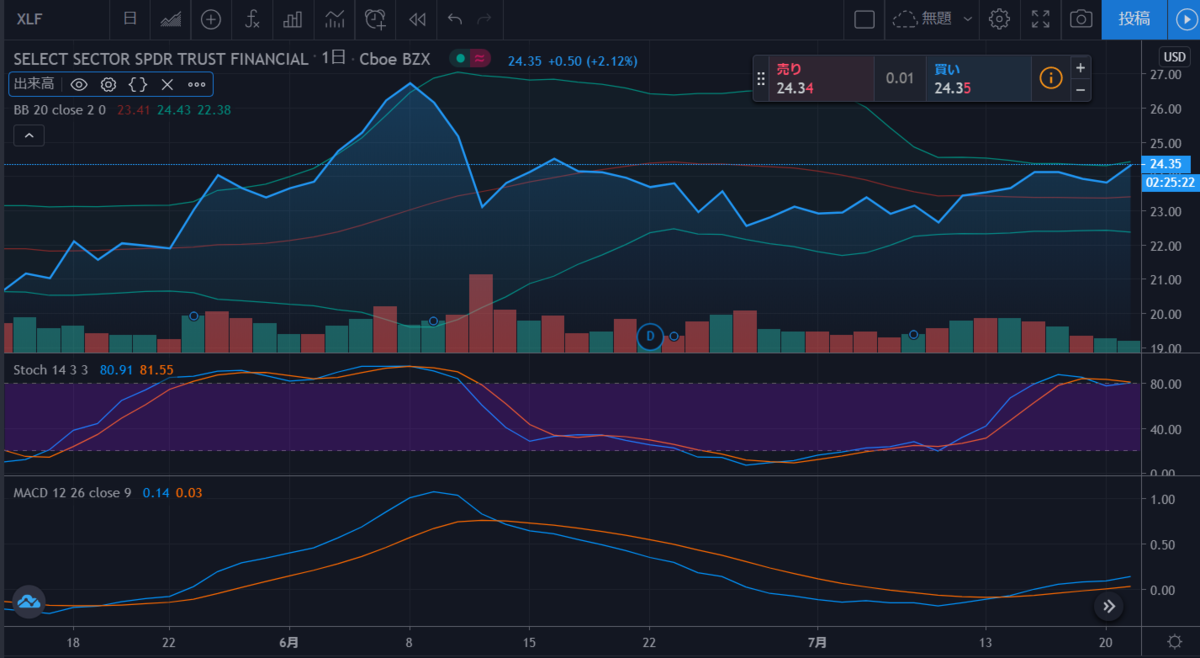Click the D dividend marker on chart

[x=651, y=336]
